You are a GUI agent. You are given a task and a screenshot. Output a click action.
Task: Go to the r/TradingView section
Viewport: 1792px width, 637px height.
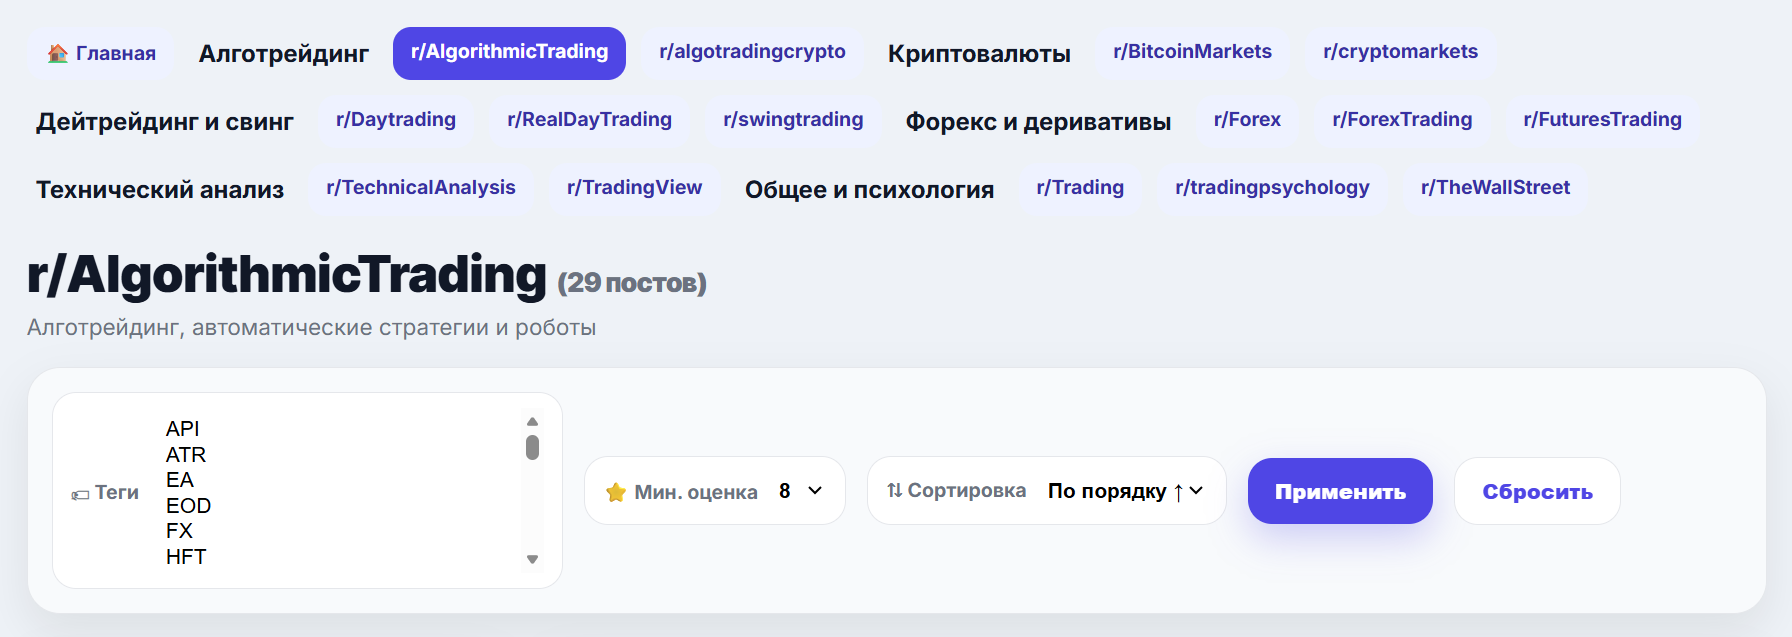tap(634, 188)
